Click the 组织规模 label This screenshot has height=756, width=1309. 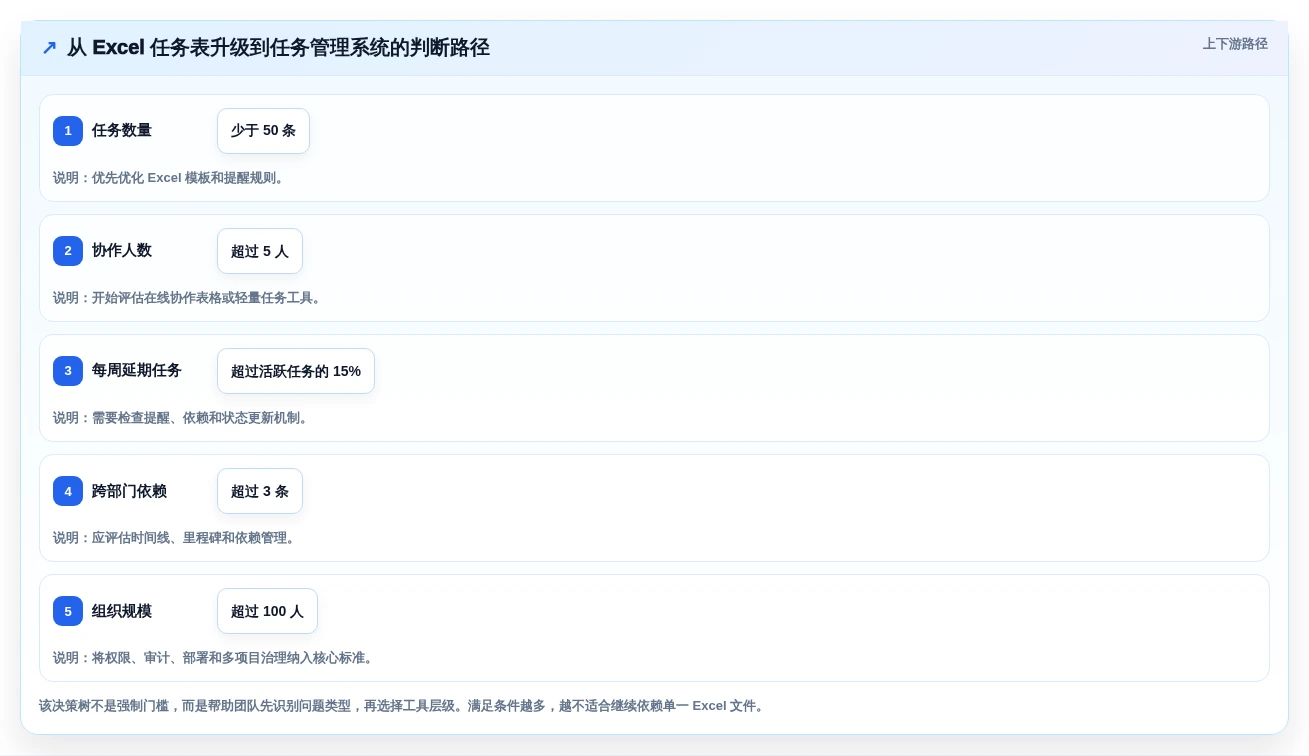(x=122, y=611)
